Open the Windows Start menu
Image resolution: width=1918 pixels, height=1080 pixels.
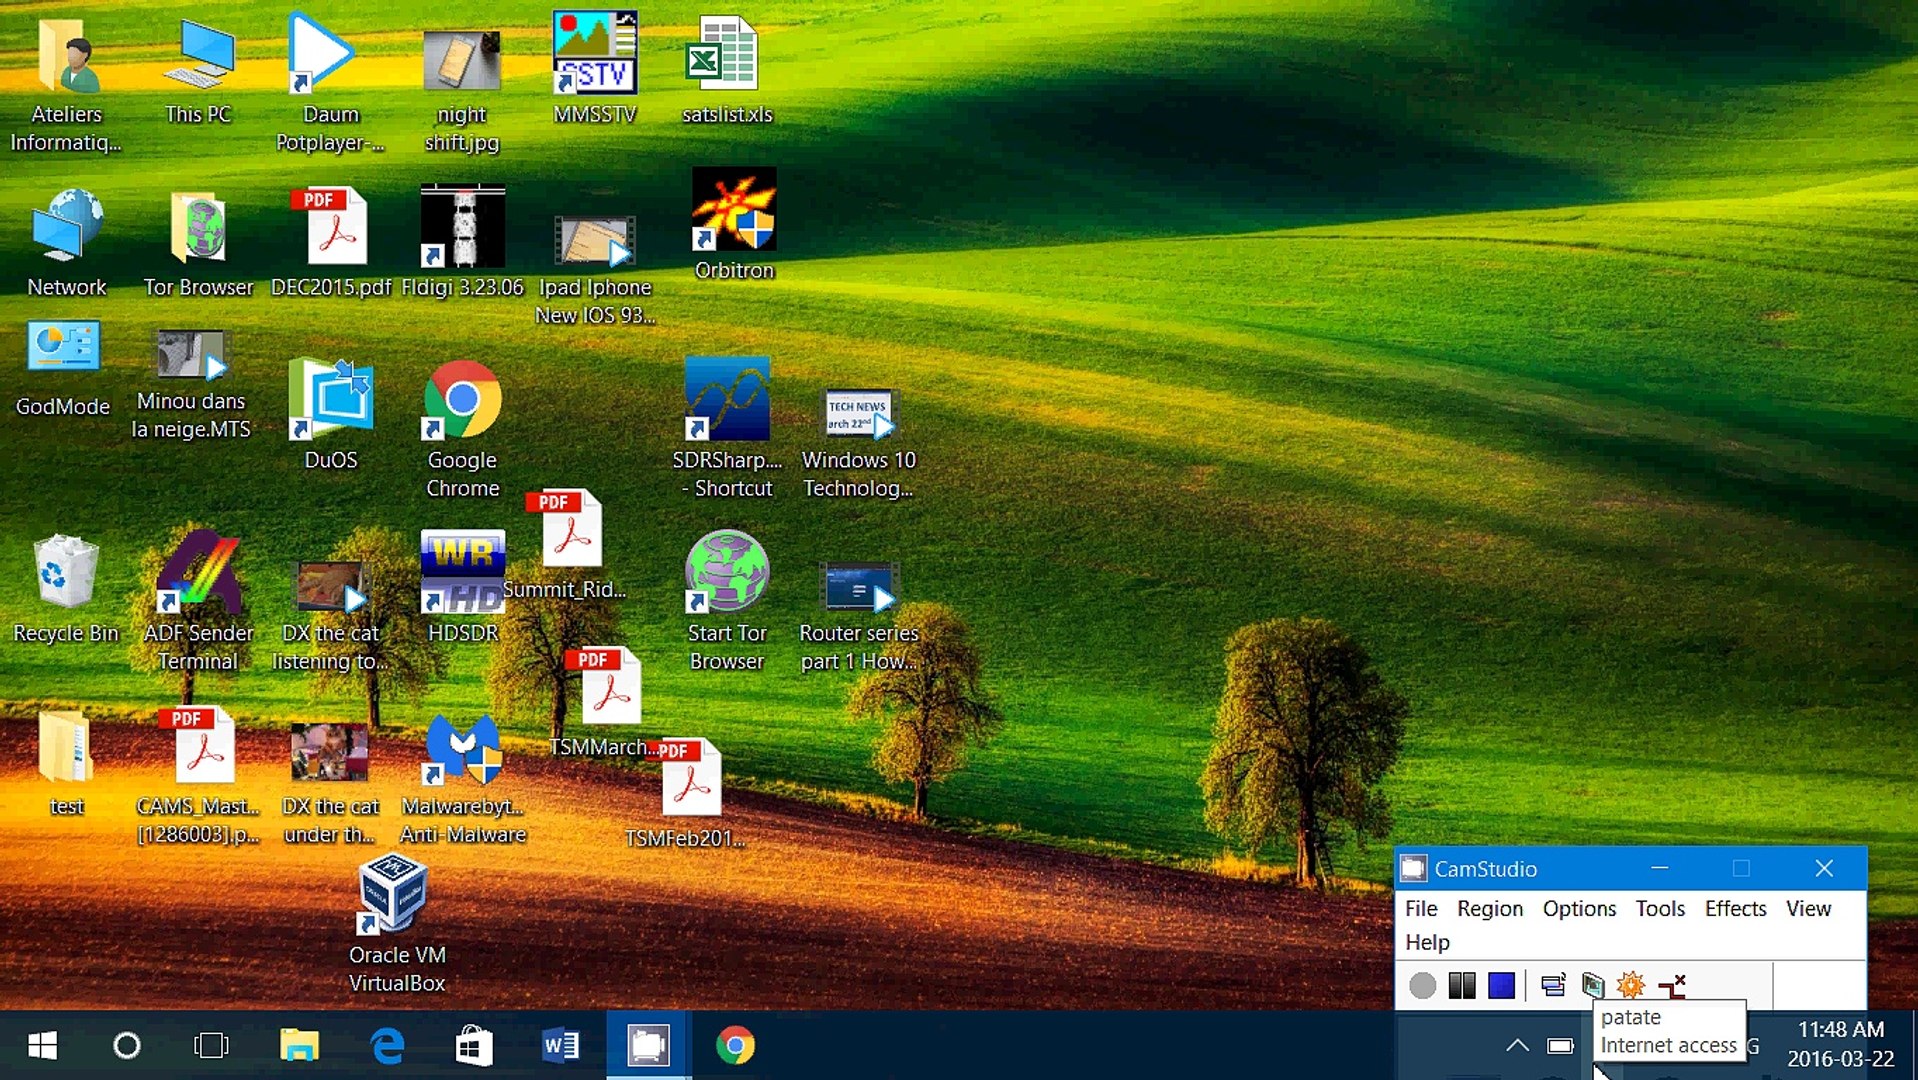(42, 1046)
